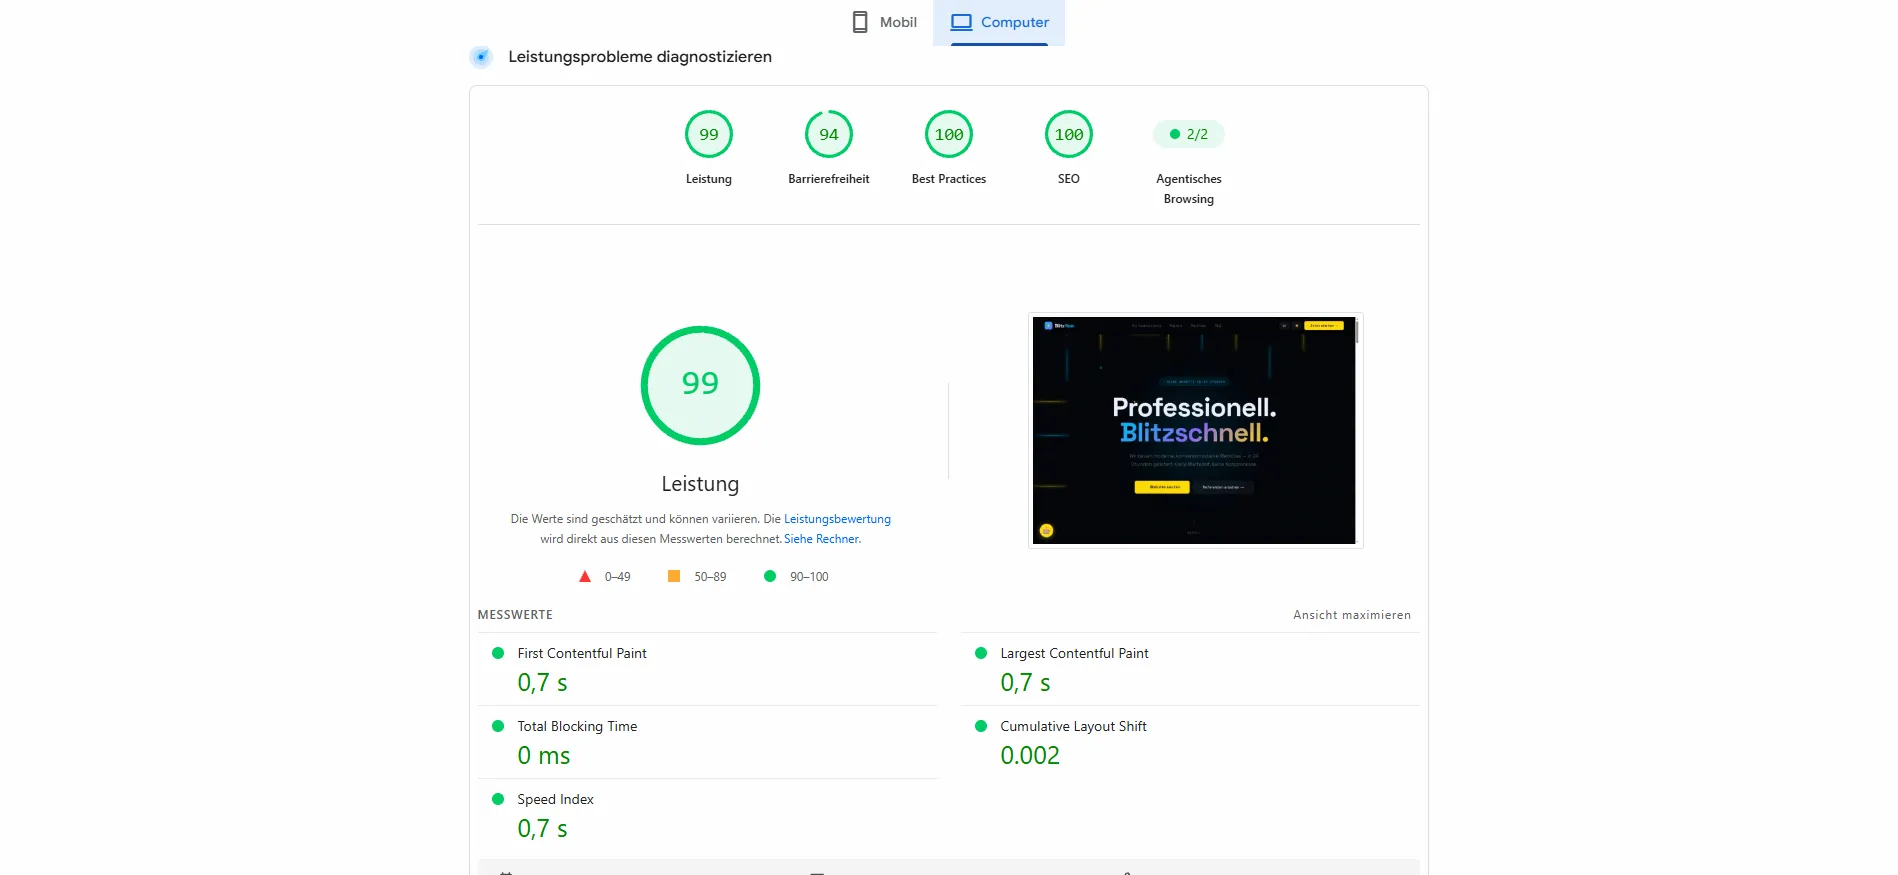Click the green dot beside Cumulative Layout Shift
This screenshot has height=875, width=1898.
[981, 726]
